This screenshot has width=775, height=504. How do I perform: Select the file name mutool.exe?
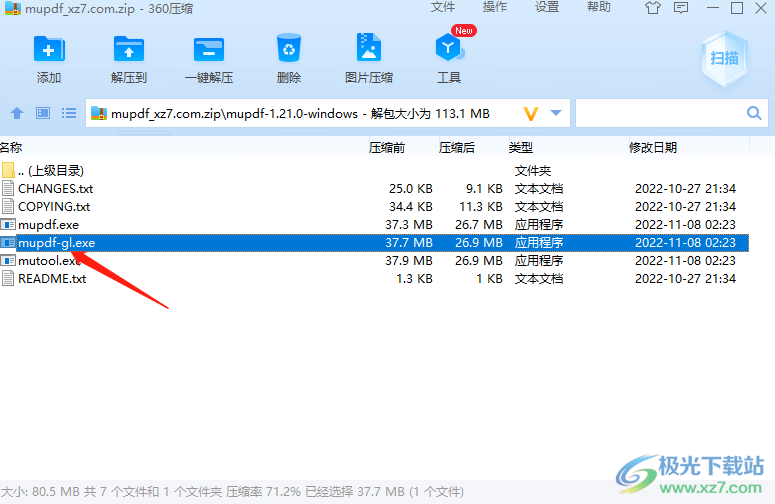[x=49, y=260]
